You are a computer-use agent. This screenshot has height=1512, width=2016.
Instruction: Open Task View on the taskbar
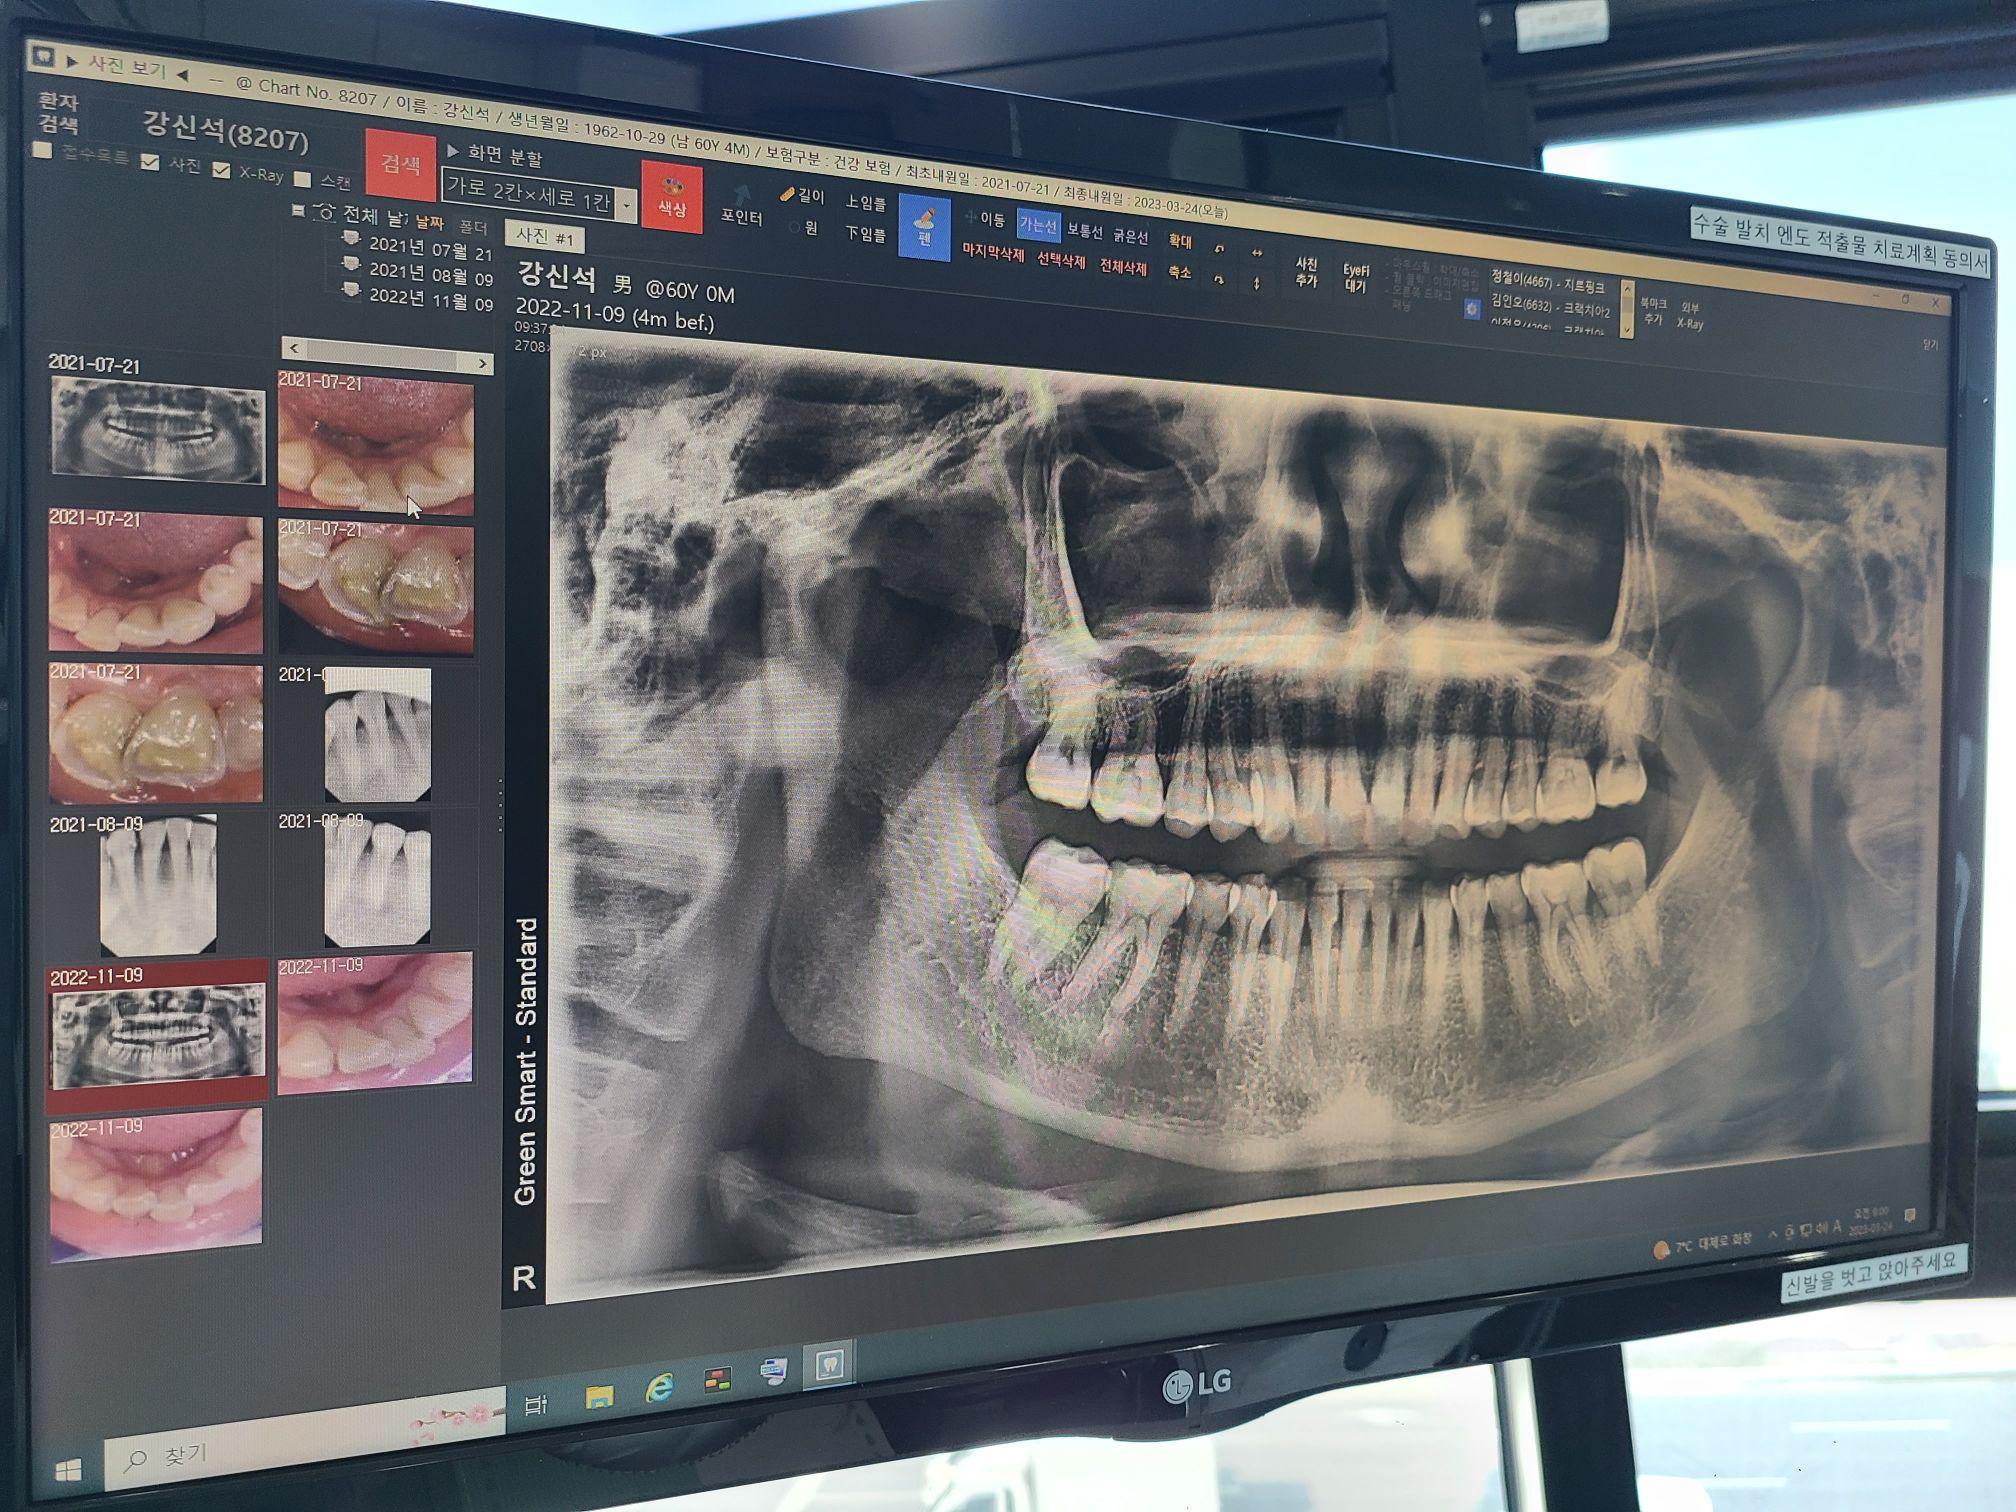click(536, 1405)
